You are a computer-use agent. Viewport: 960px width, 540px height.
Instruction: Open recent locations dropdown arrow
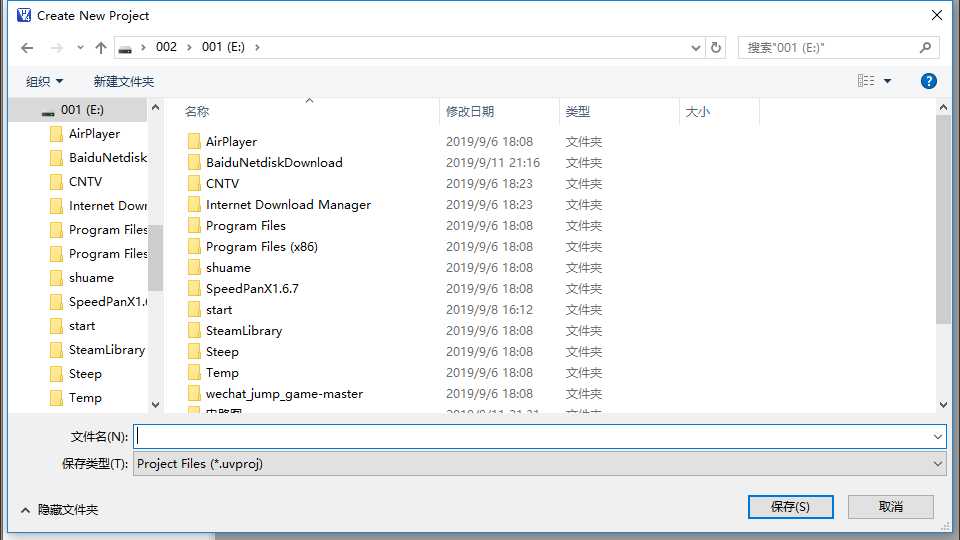tap(80, 48)
